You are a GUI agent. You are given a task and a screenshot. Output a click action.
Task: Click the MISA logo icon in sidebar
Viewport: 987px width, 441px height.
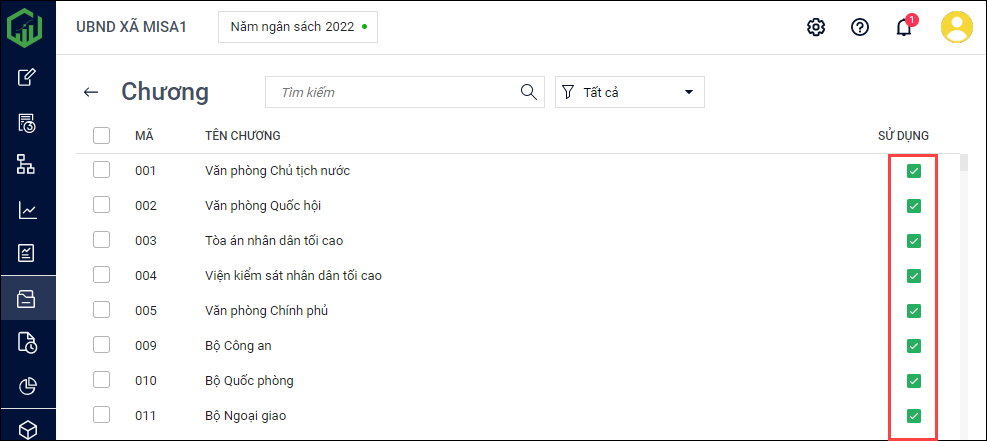27,27
